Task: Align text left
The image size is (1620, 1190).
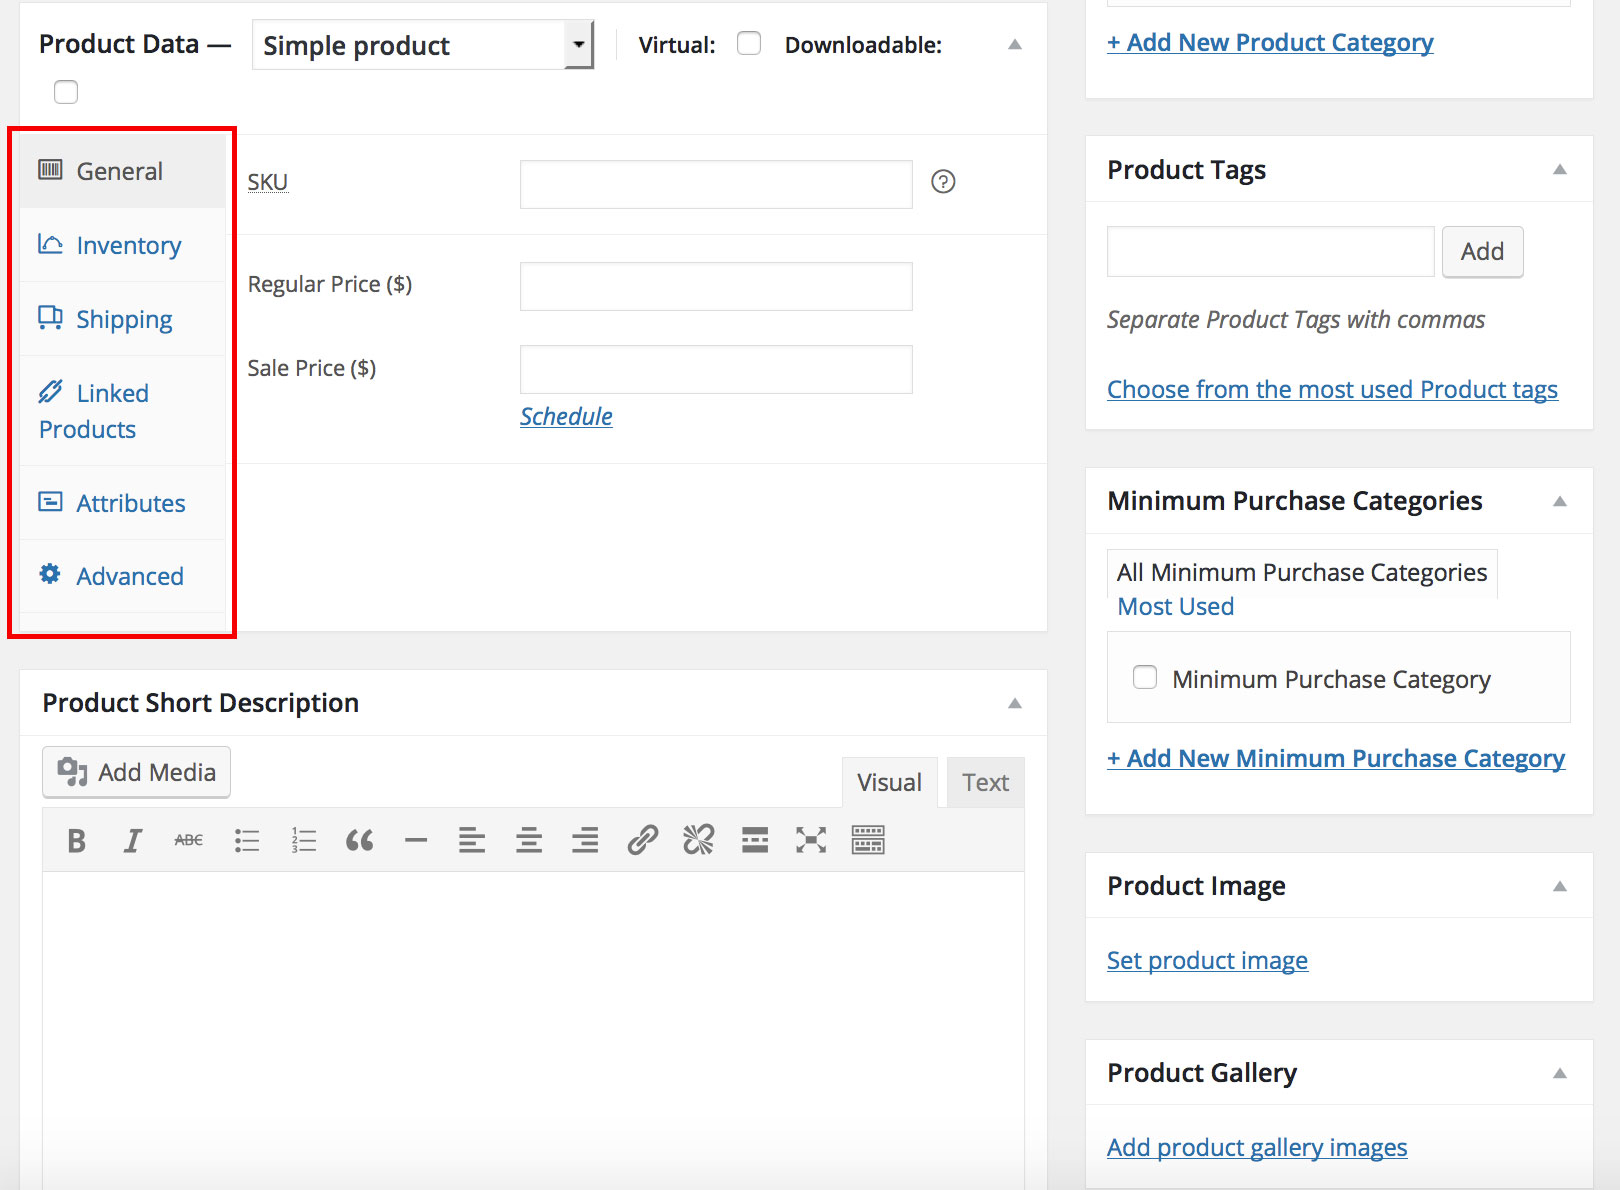Action: tap(472, 841)
